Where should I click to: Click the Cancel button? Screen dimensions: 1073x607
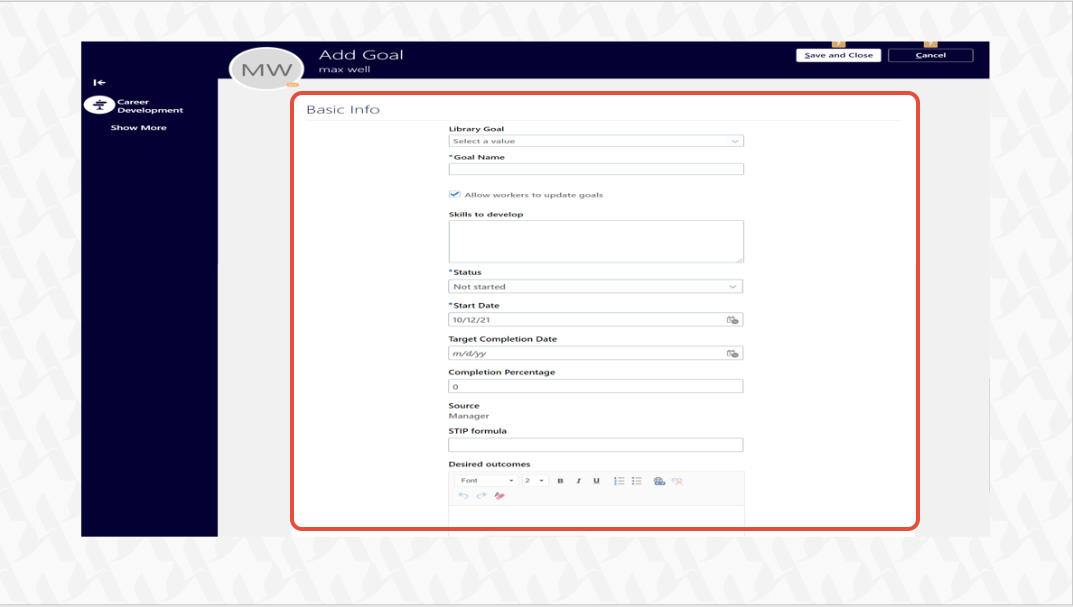(x=931, y=55)
